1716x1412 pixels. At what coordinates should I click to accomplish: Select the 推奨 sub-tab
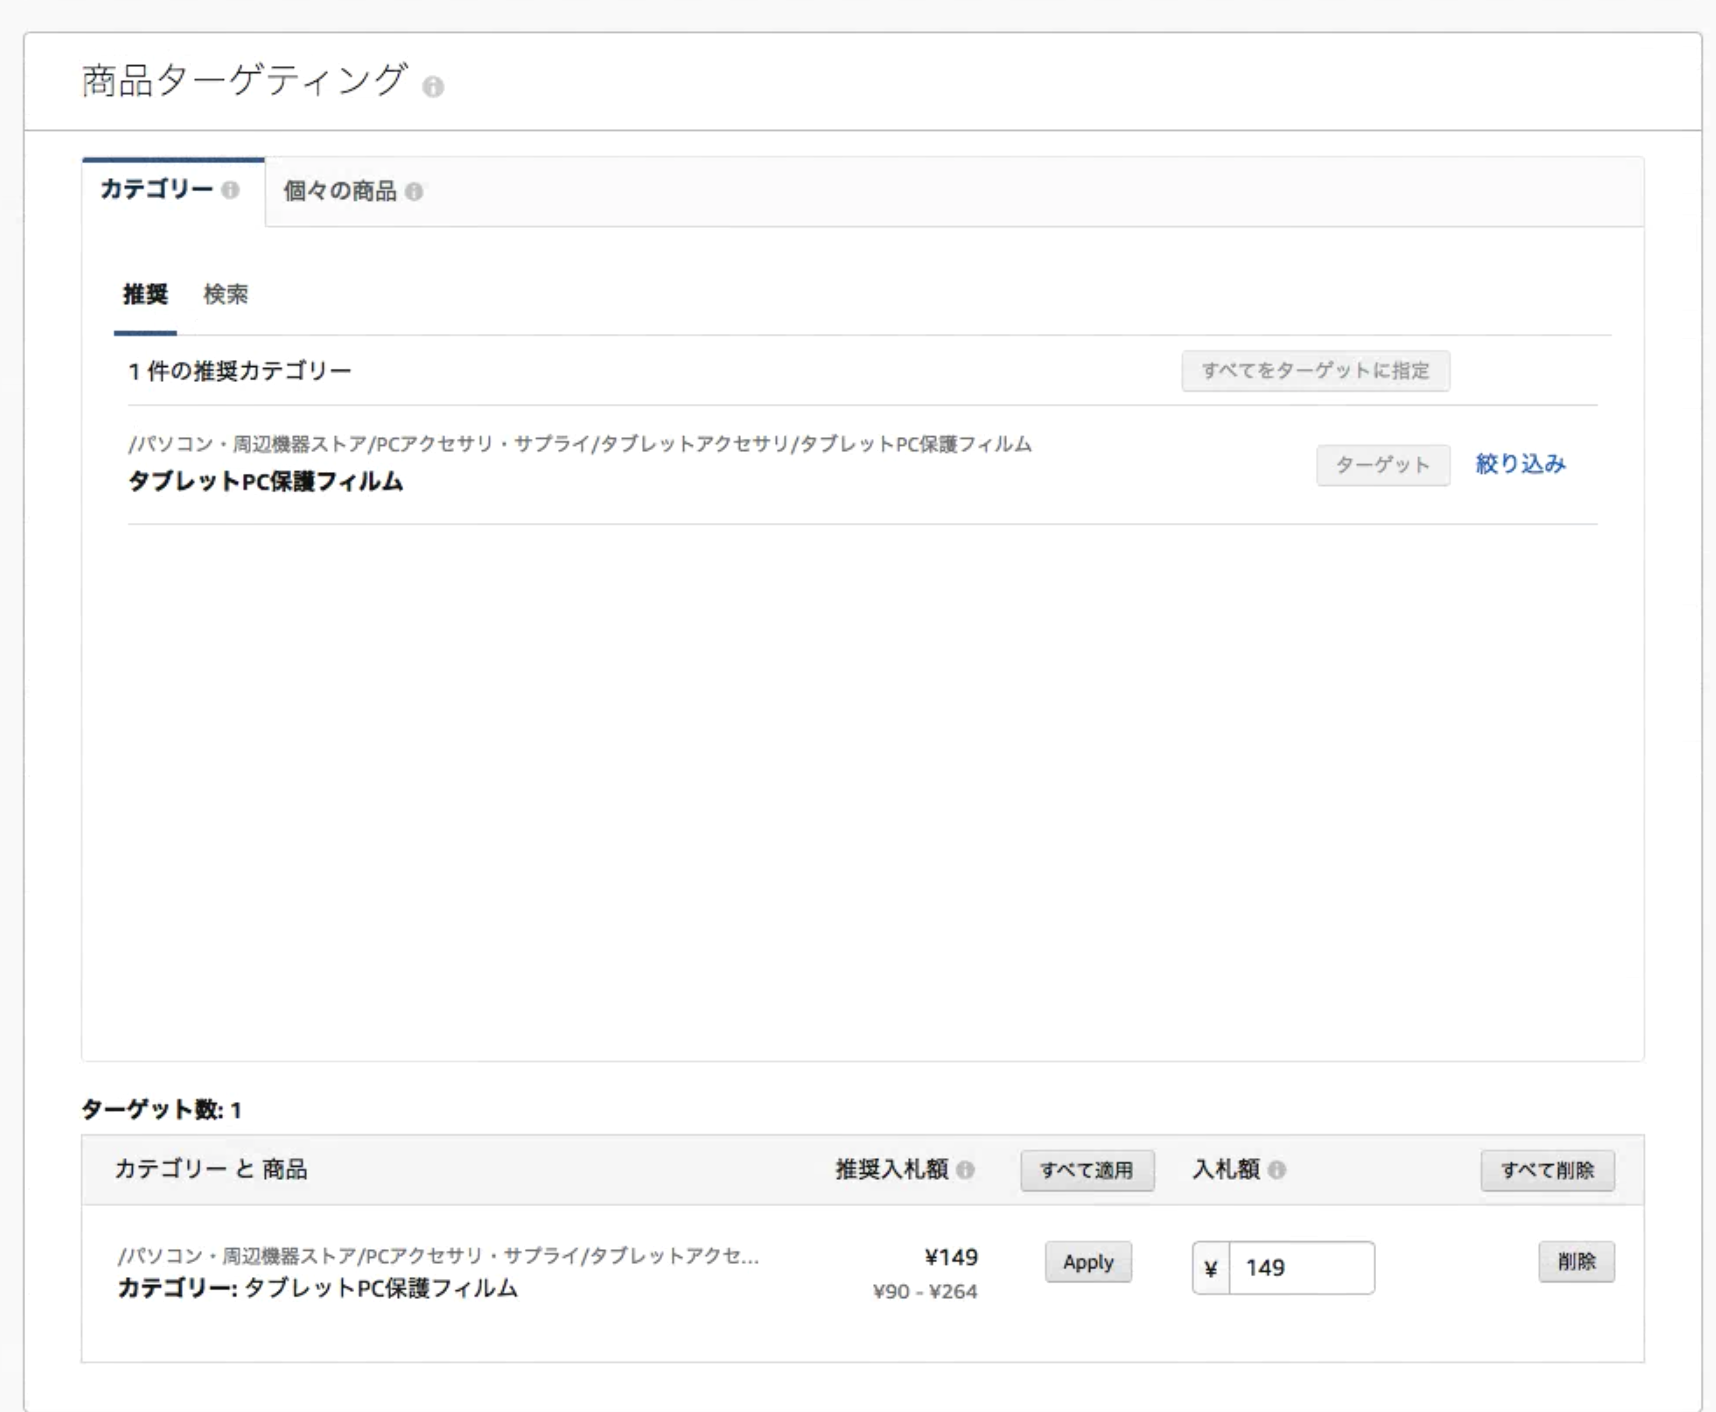pos(145,294)
